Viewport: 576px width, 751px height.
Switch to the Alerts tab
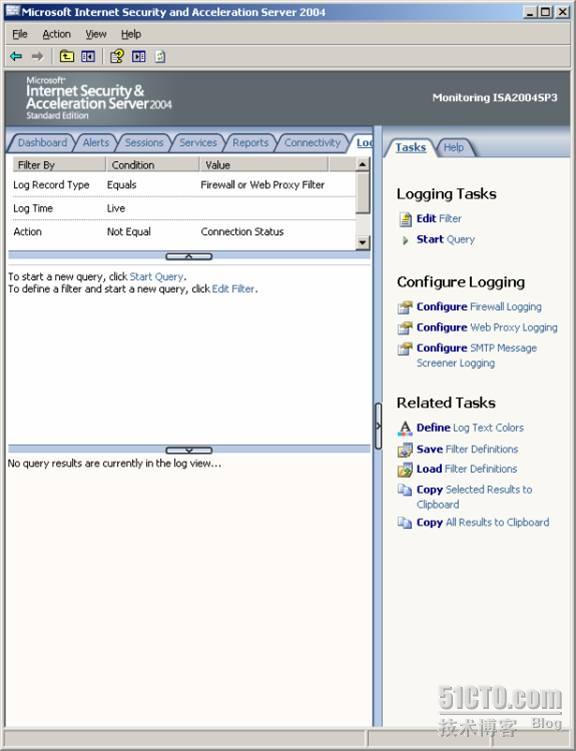(x=96, y=143)
